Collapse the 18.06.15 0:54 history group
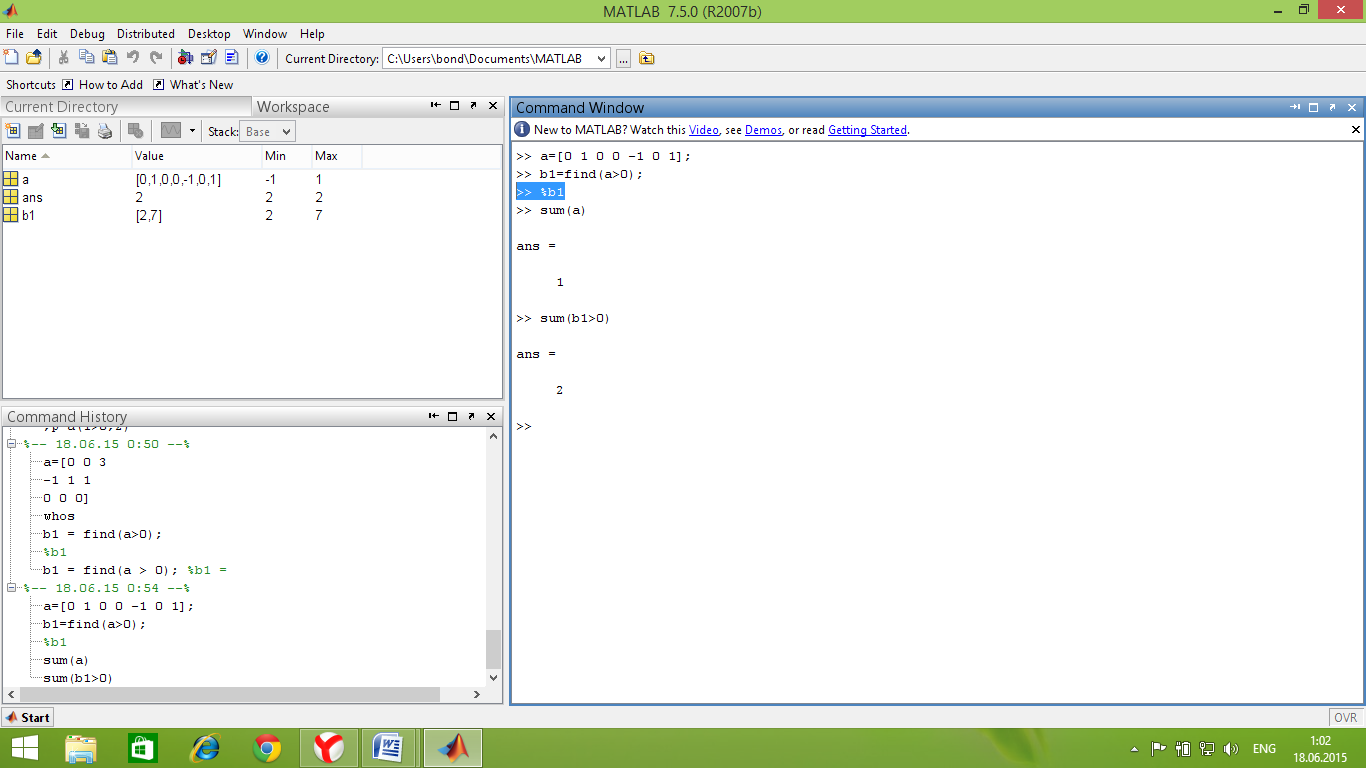The width and height of the screenshot is (1366, 768). (x=13, y=588)
